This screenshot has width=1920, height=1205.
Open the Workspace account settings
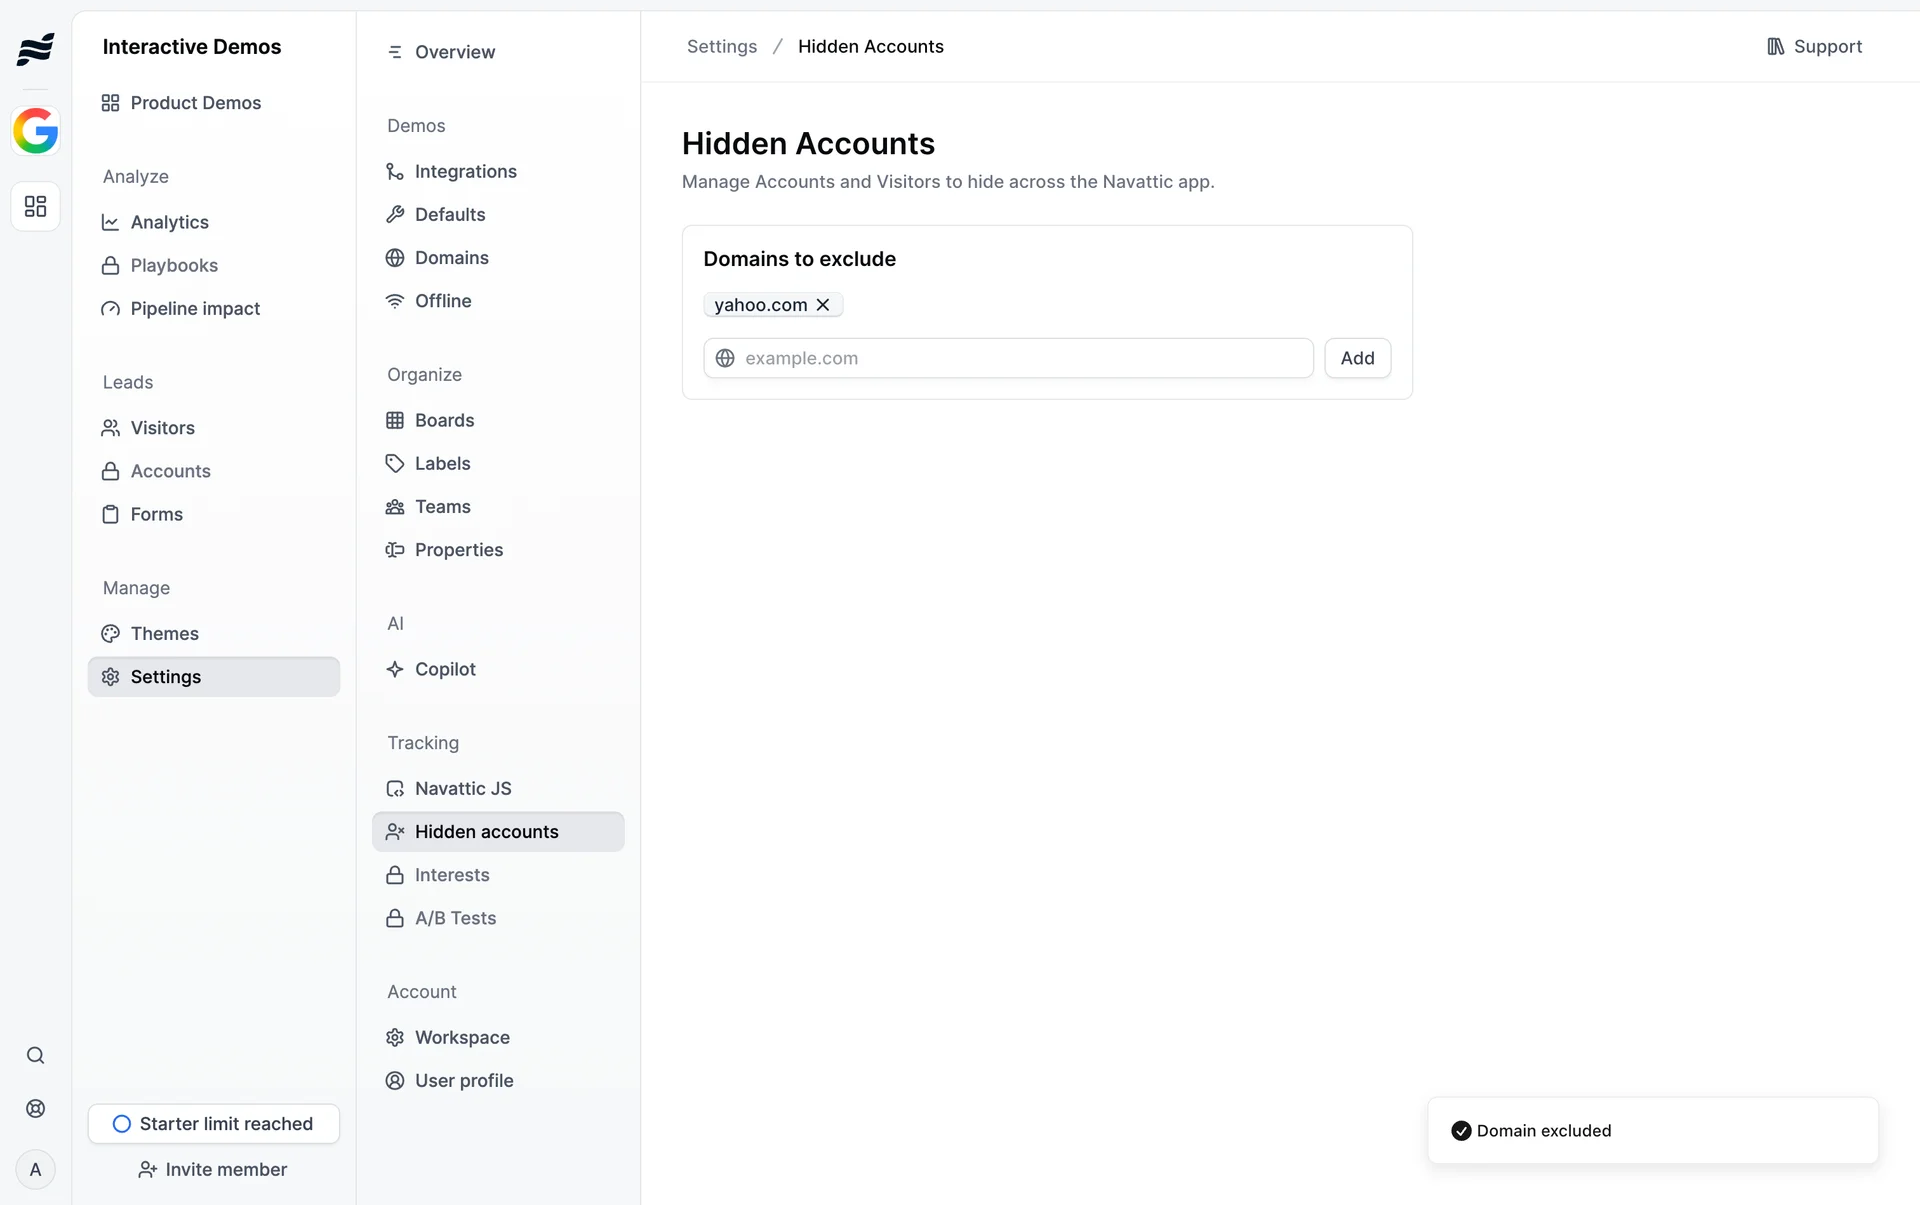tap(462, 1038)
